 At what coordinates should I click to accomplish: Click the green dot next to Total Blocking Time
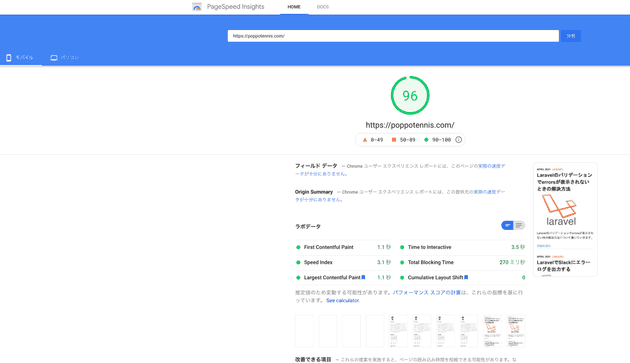click(x=402, y=263)
